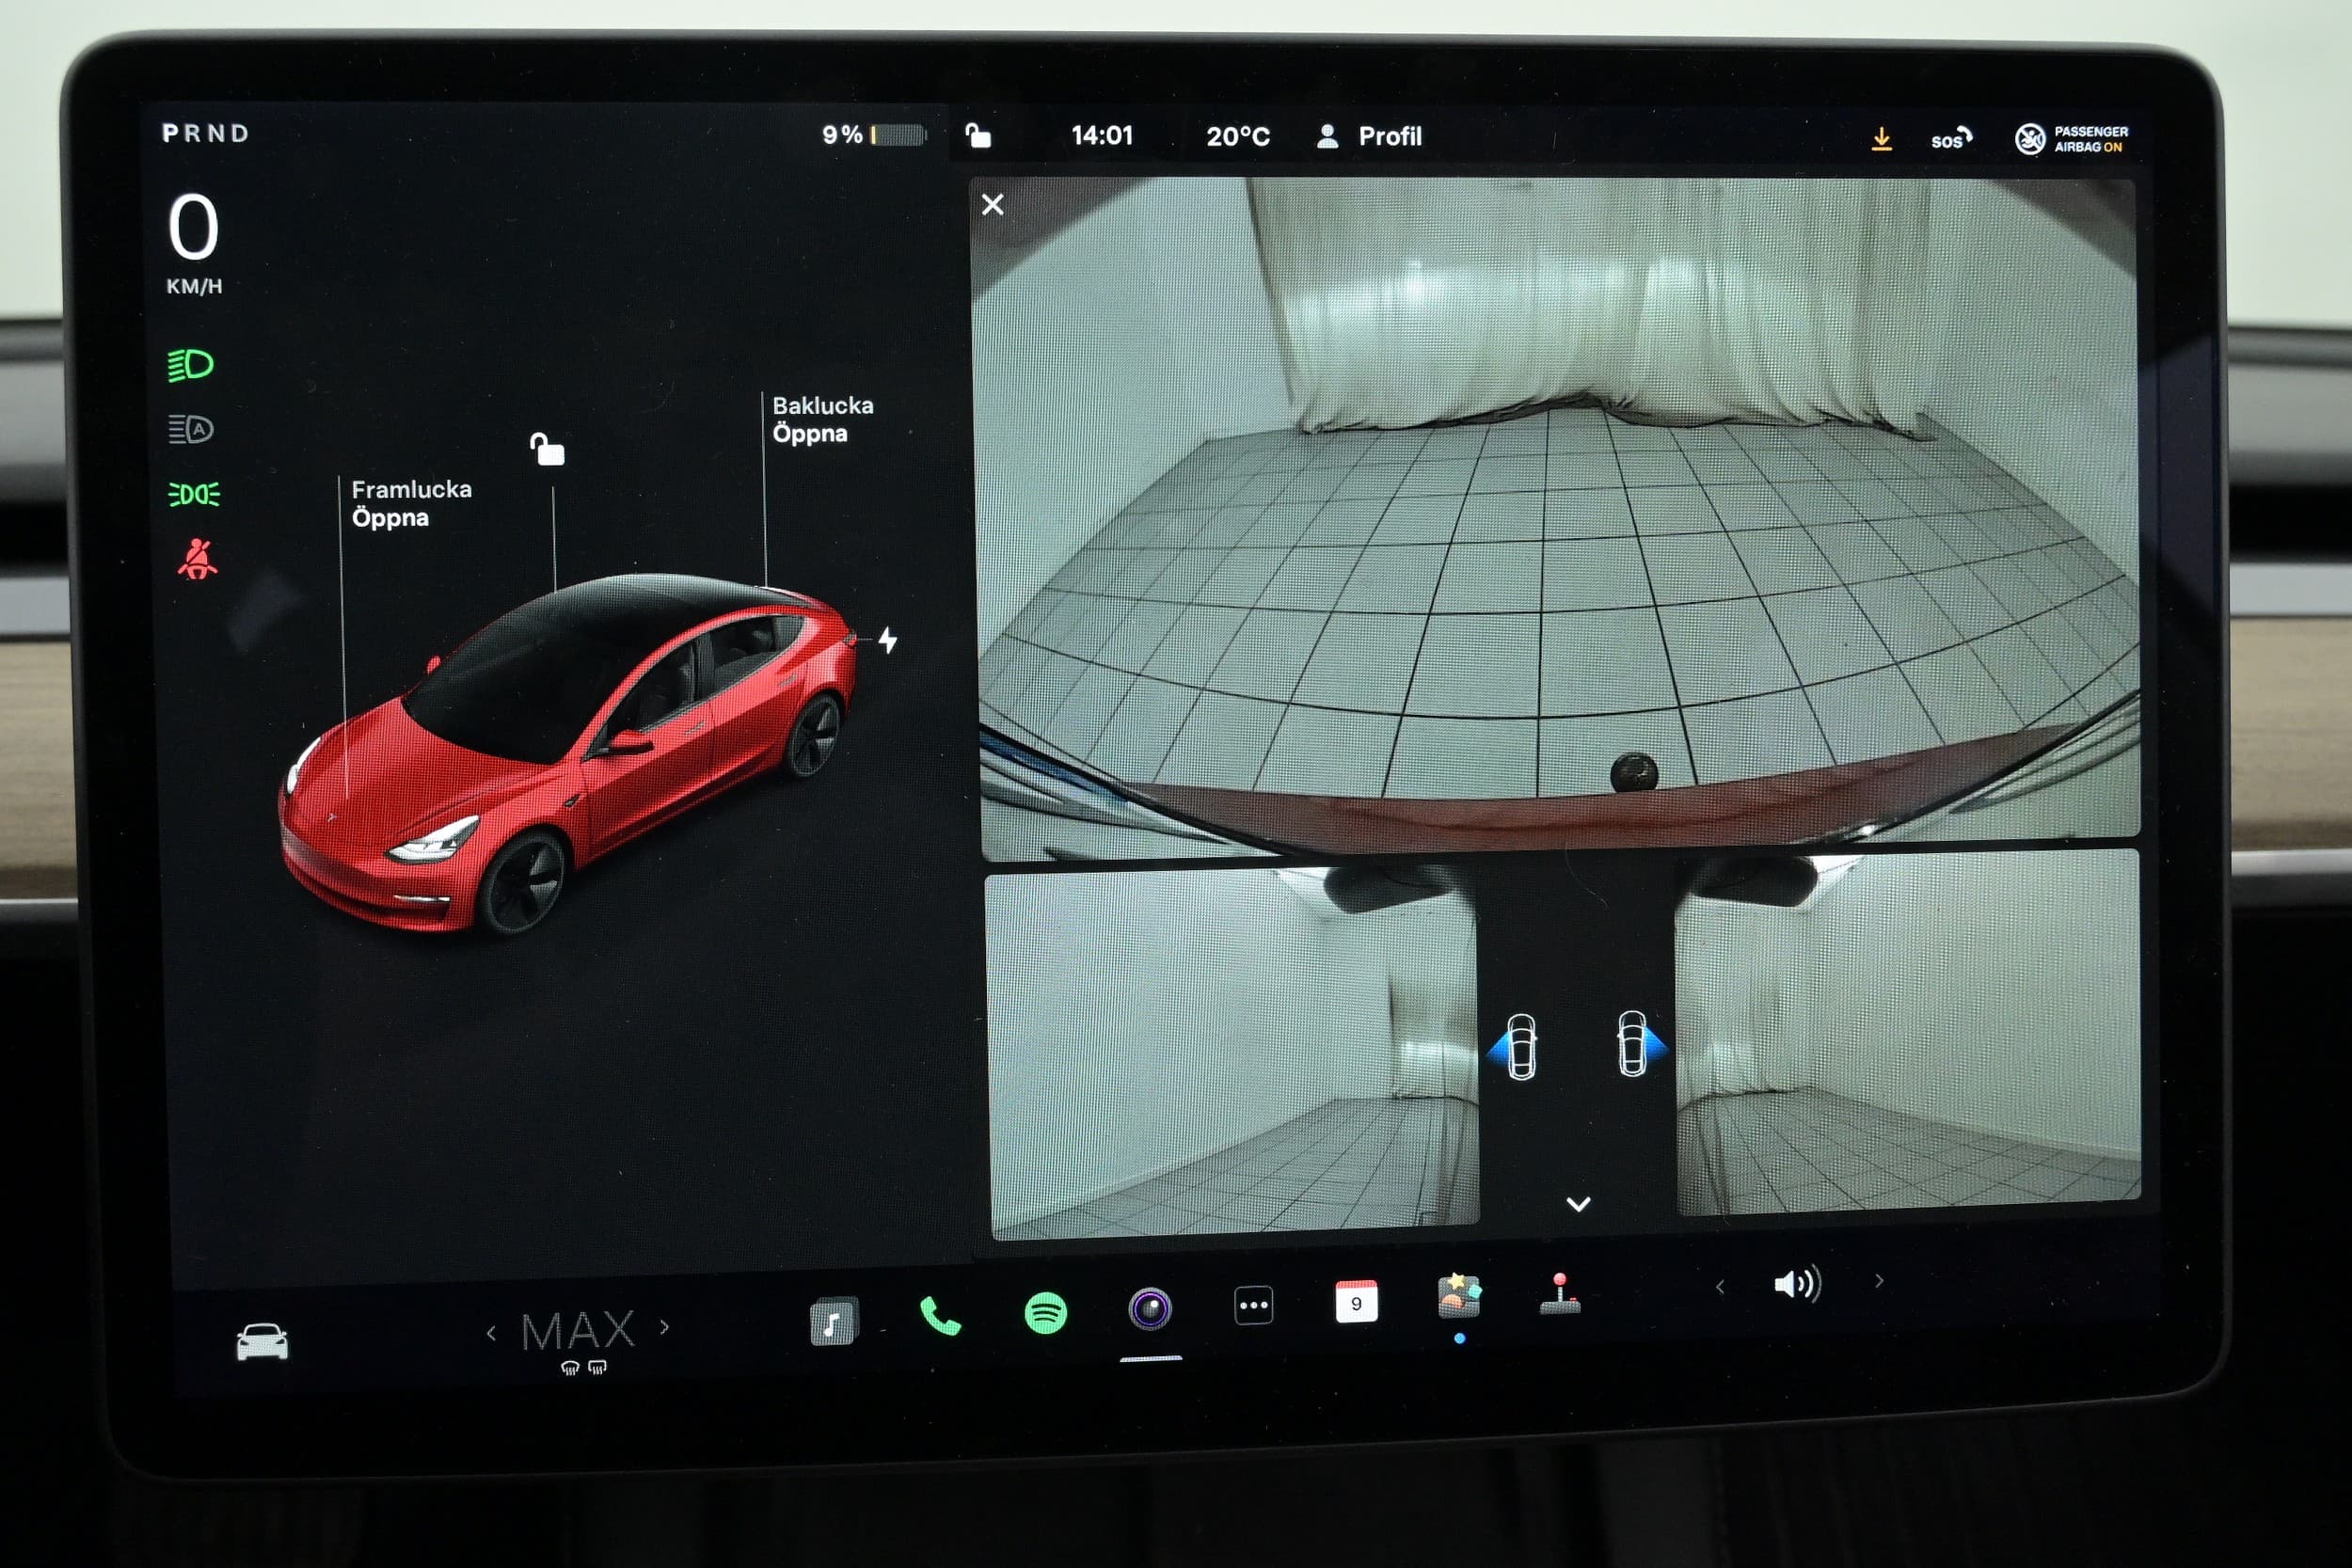The width and height of the screenshot is (2352, 1568).
Task: Tap the 0 KM/H speed readout
Action: tap(193, 243)
